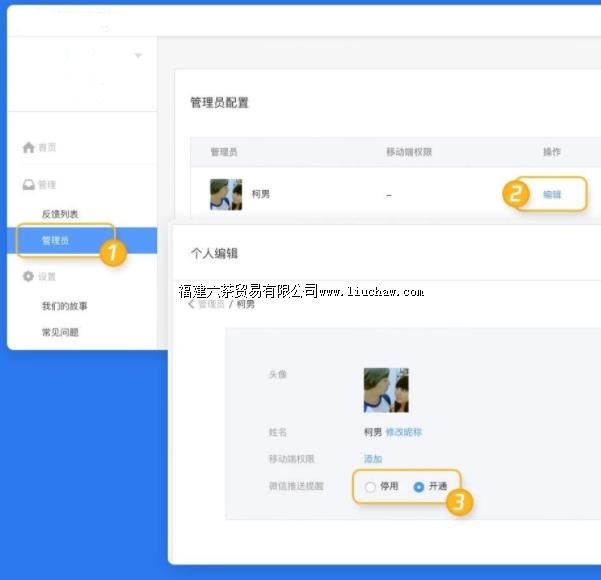Click the 移动端权限 column header

409,152
